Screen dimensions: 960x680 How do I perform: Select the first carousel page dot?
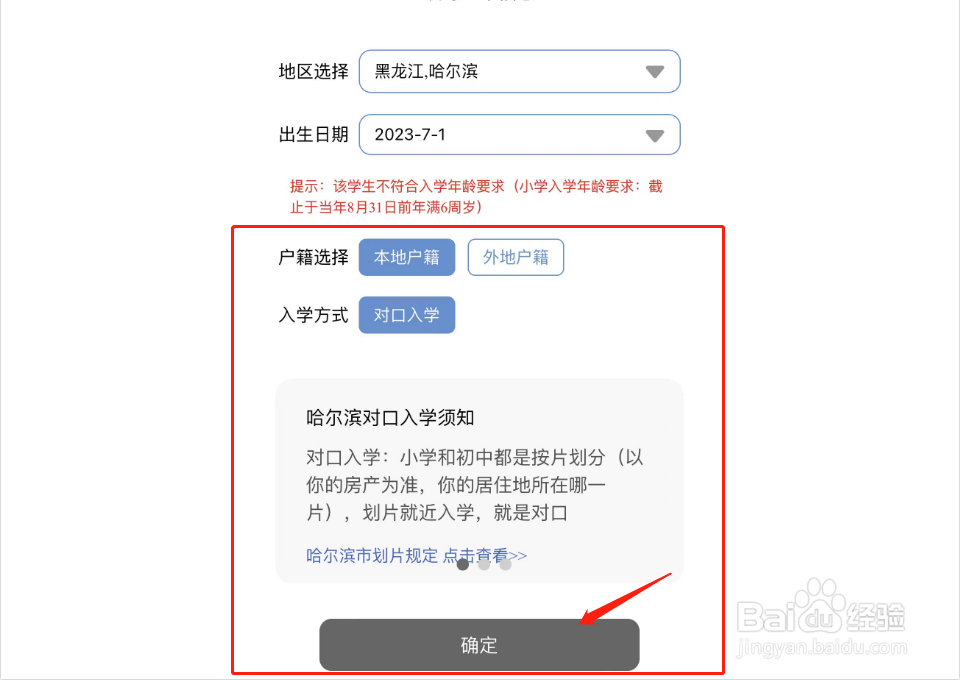point(463,564)
